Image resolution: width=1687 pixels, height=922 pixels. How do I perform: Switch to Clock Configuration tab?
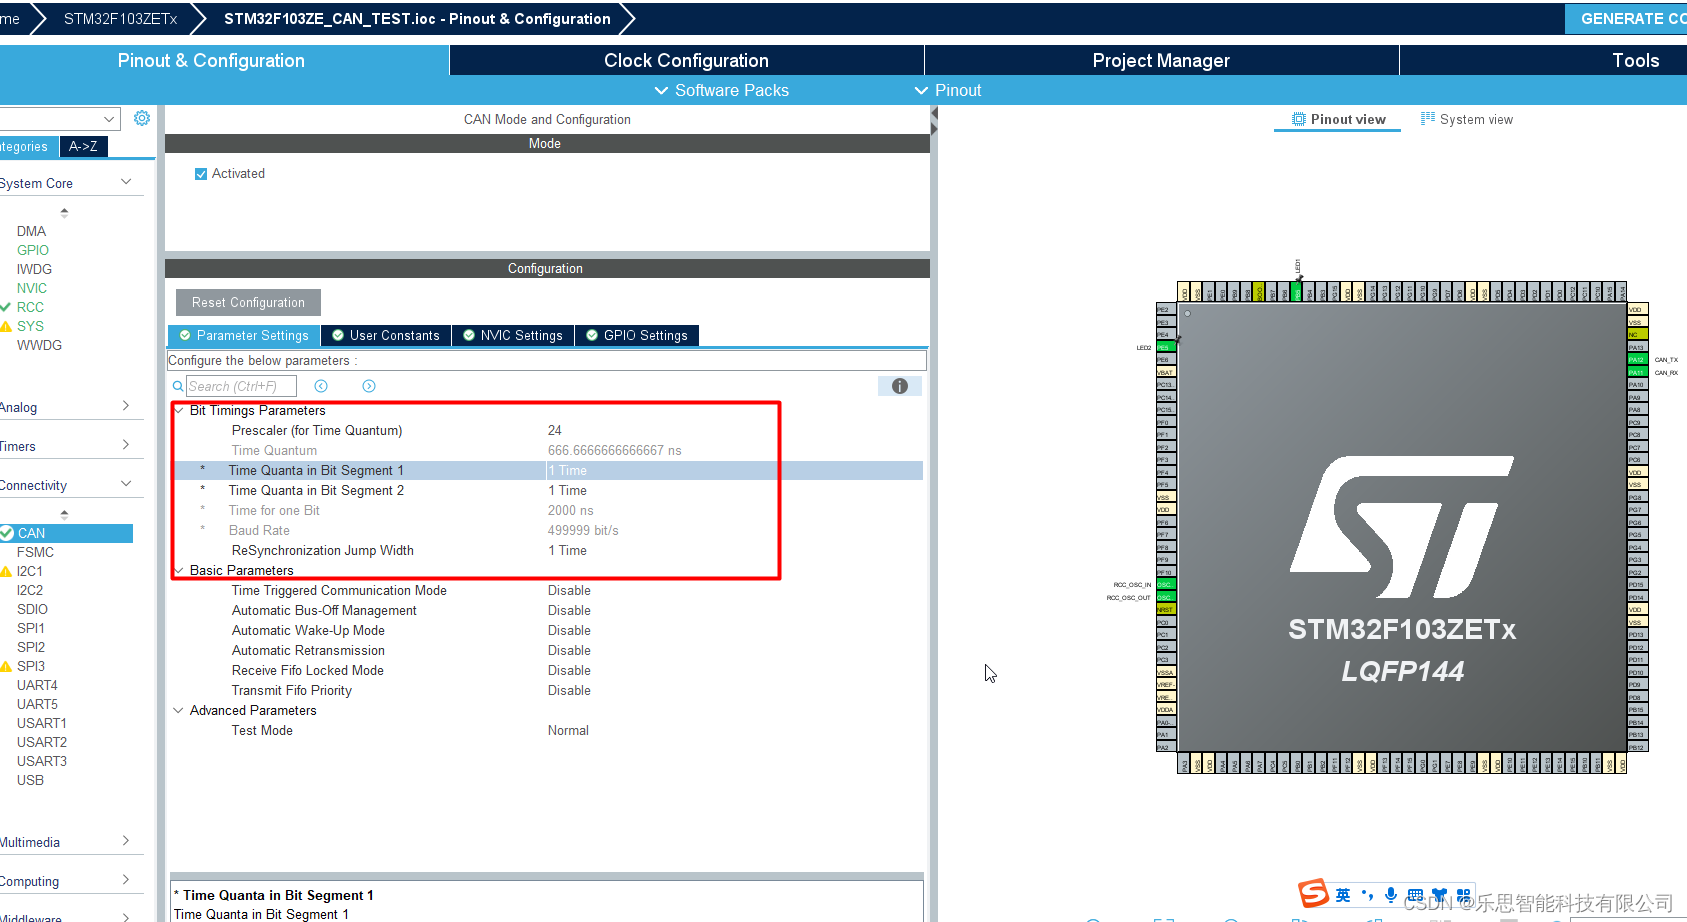click(686, 60)
